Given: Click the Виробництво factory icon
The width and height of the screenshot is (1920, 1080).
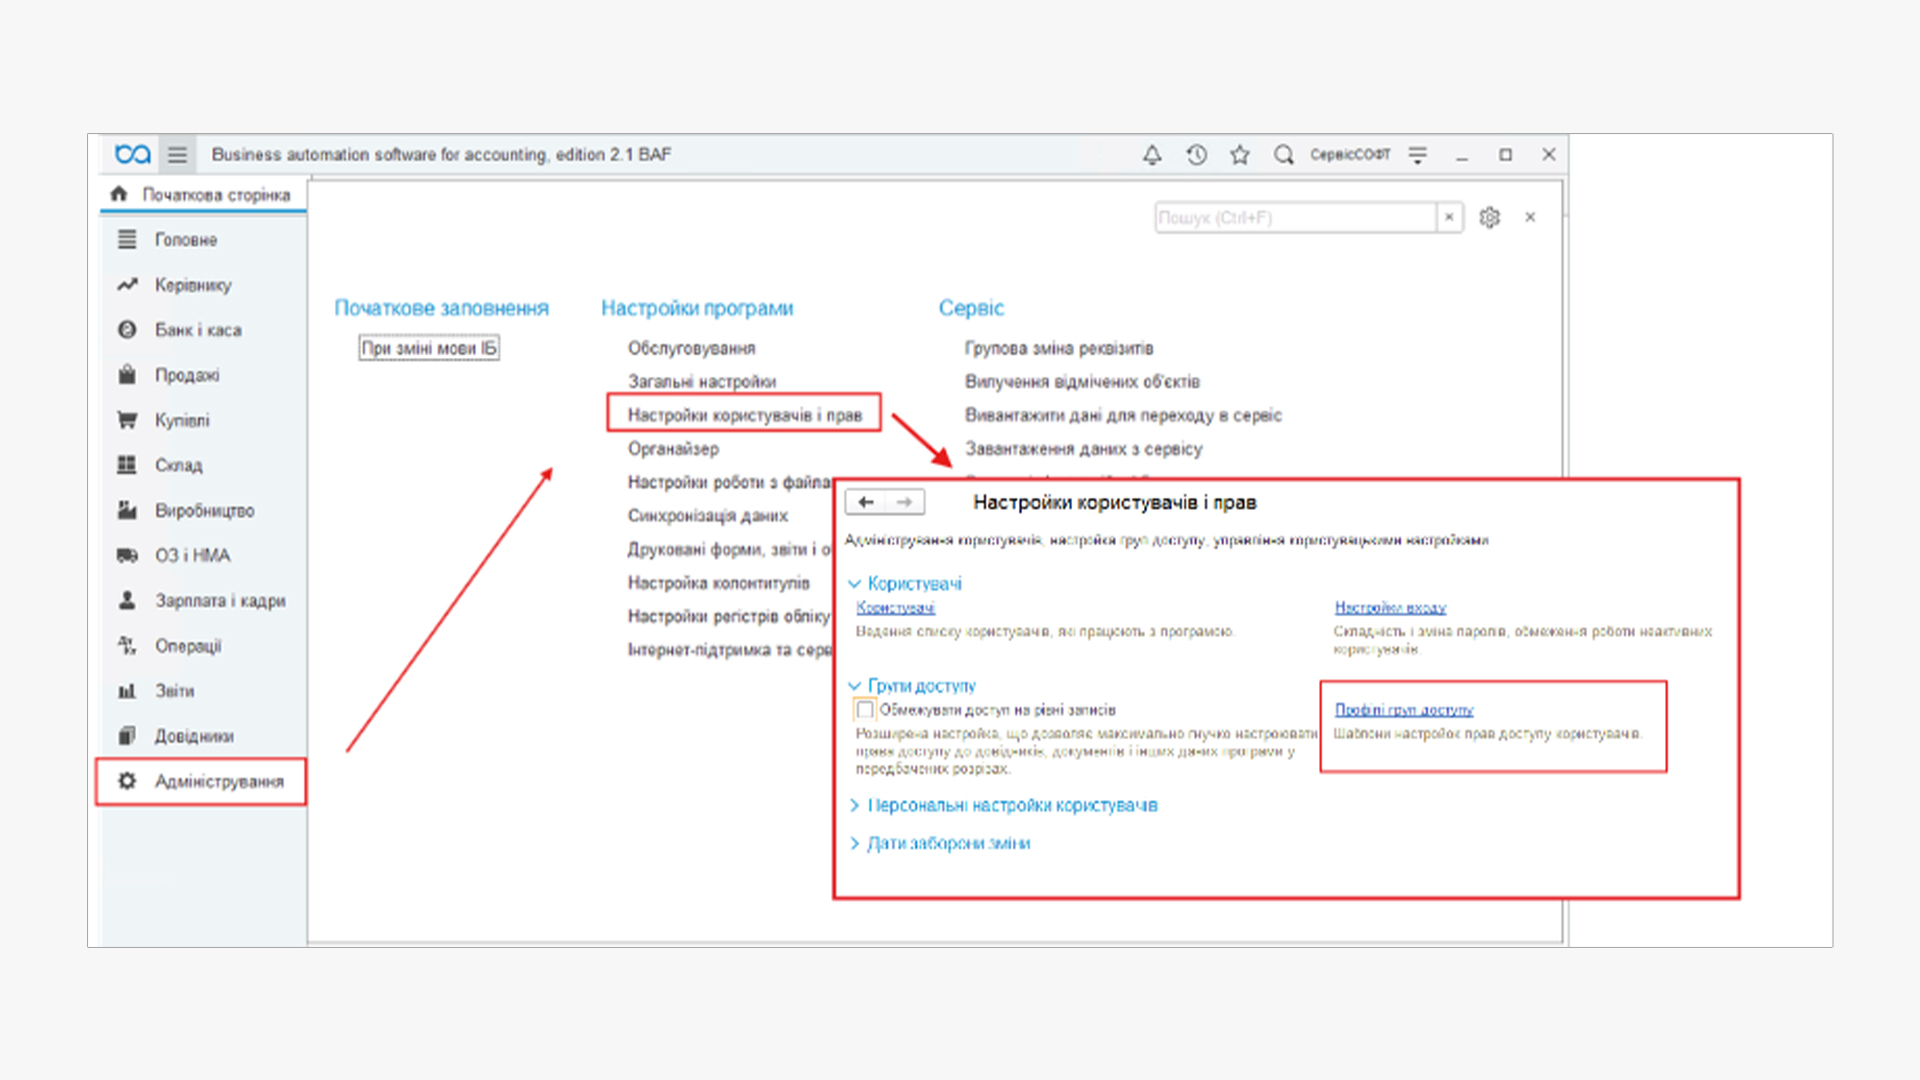Looking at the screenshot, I should [127, 511].
